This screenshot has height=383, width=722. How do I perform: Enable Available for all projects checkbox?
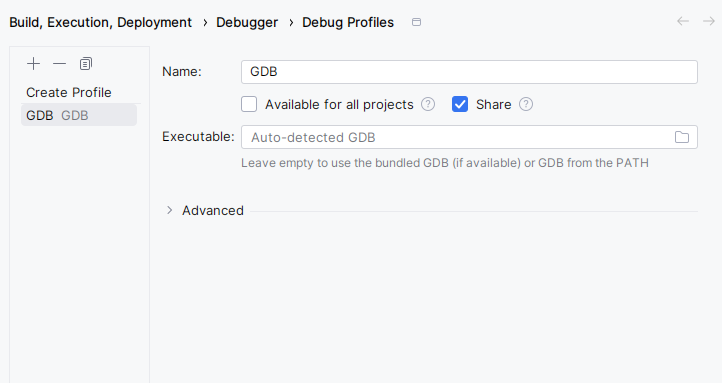pyautogui.click(x=249, y=104)
